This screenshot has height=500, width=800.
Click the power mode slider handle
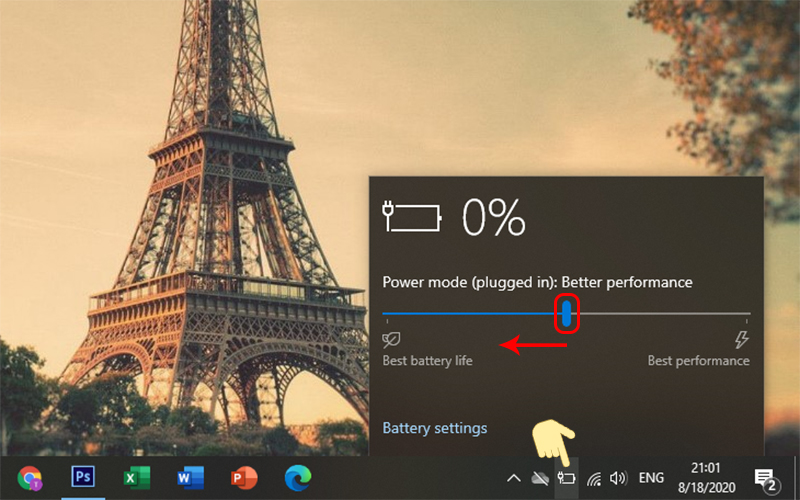click(567, 314)
